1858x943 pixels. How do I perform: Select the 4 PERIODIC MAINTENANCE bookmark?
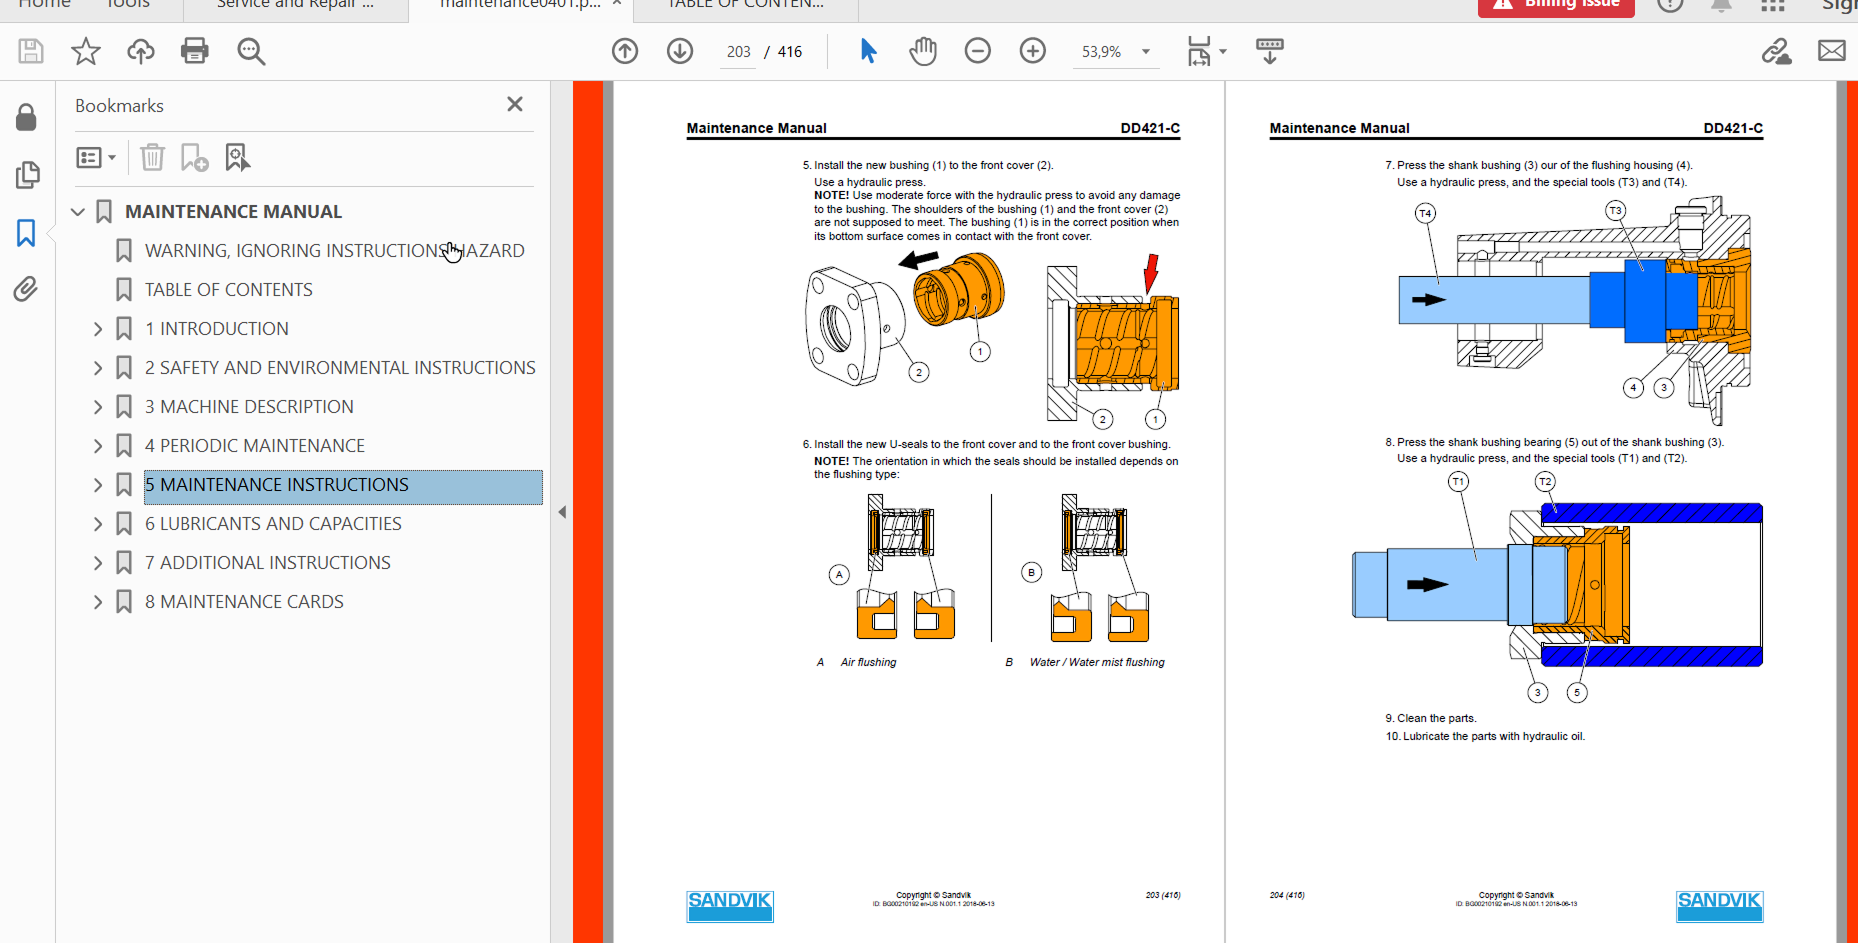(254, 446)
